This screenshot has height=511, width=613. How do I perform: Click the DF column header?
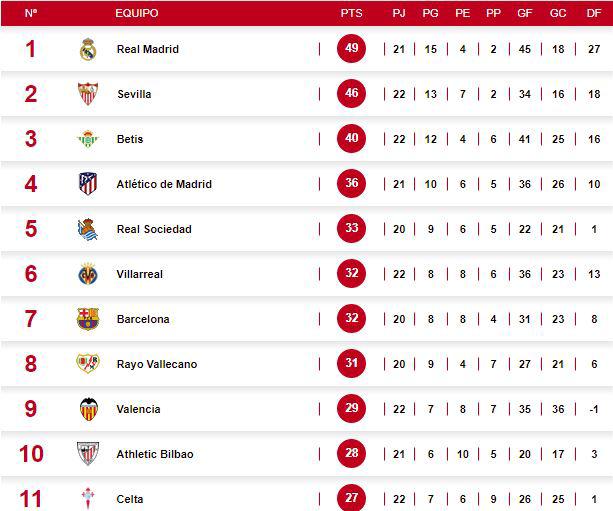594,14
